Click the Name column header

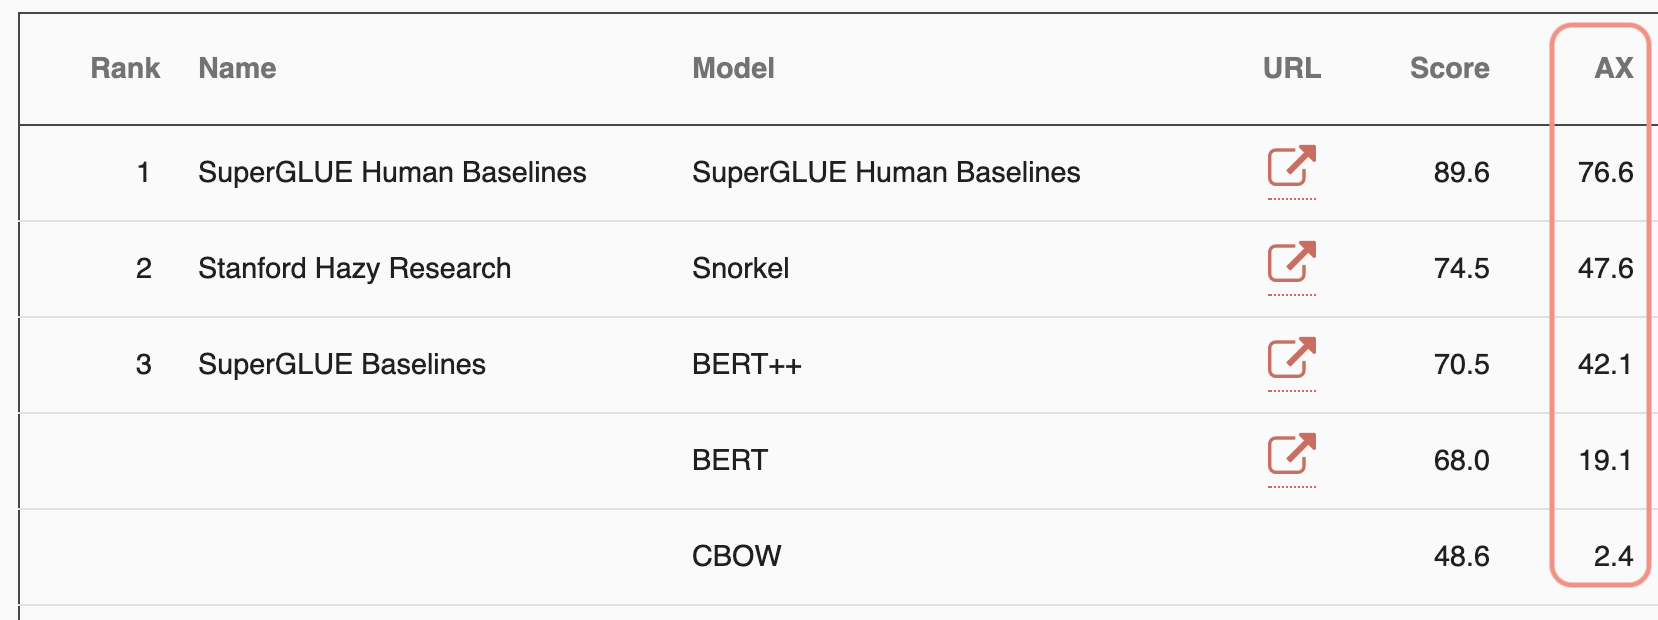click(x=237, y=68)
